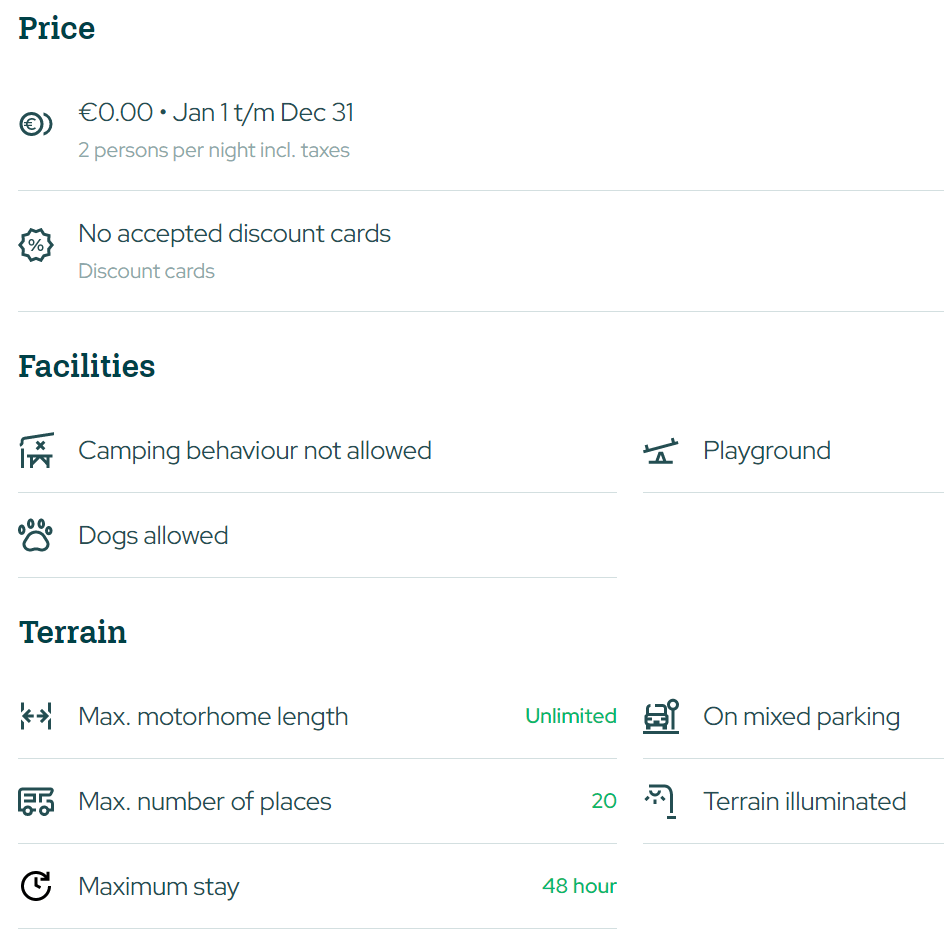944x929 pixels.
Task: Click 'No accepted discount cards' text
Action: coord(234,234)
